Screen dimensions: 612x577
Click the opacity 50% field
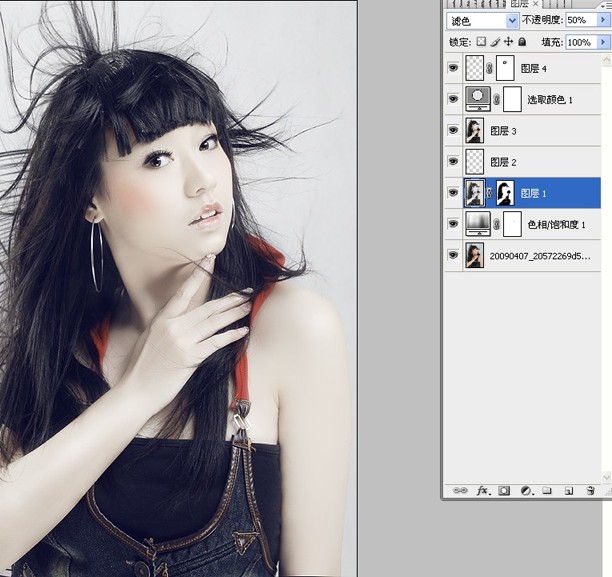point(582,20)
